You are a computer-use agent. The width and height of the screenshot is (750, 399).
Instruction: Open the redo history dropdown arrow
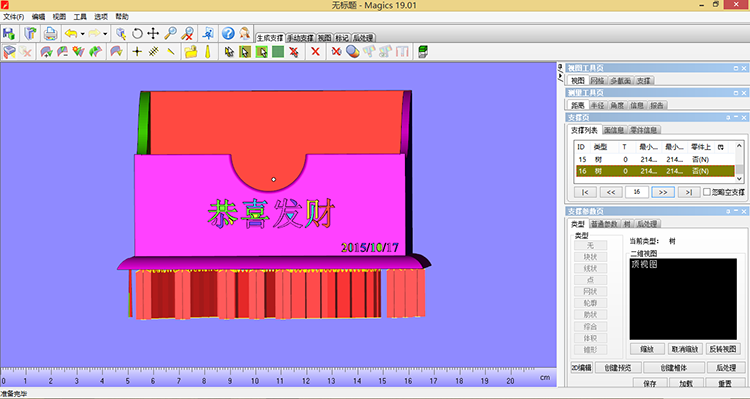click(105, 33)
